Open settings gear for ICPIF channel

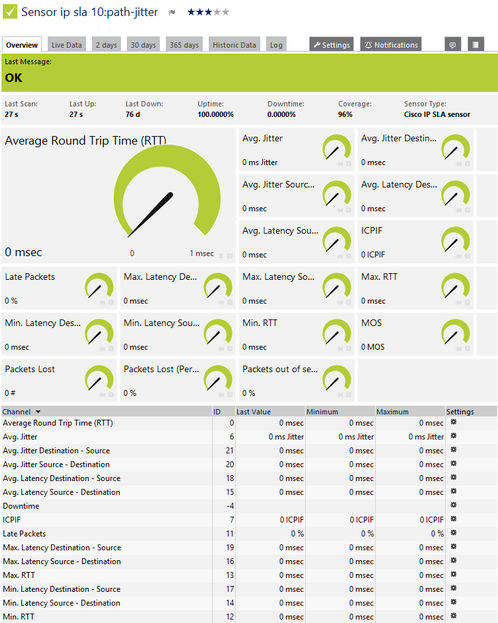click(453, 519)
